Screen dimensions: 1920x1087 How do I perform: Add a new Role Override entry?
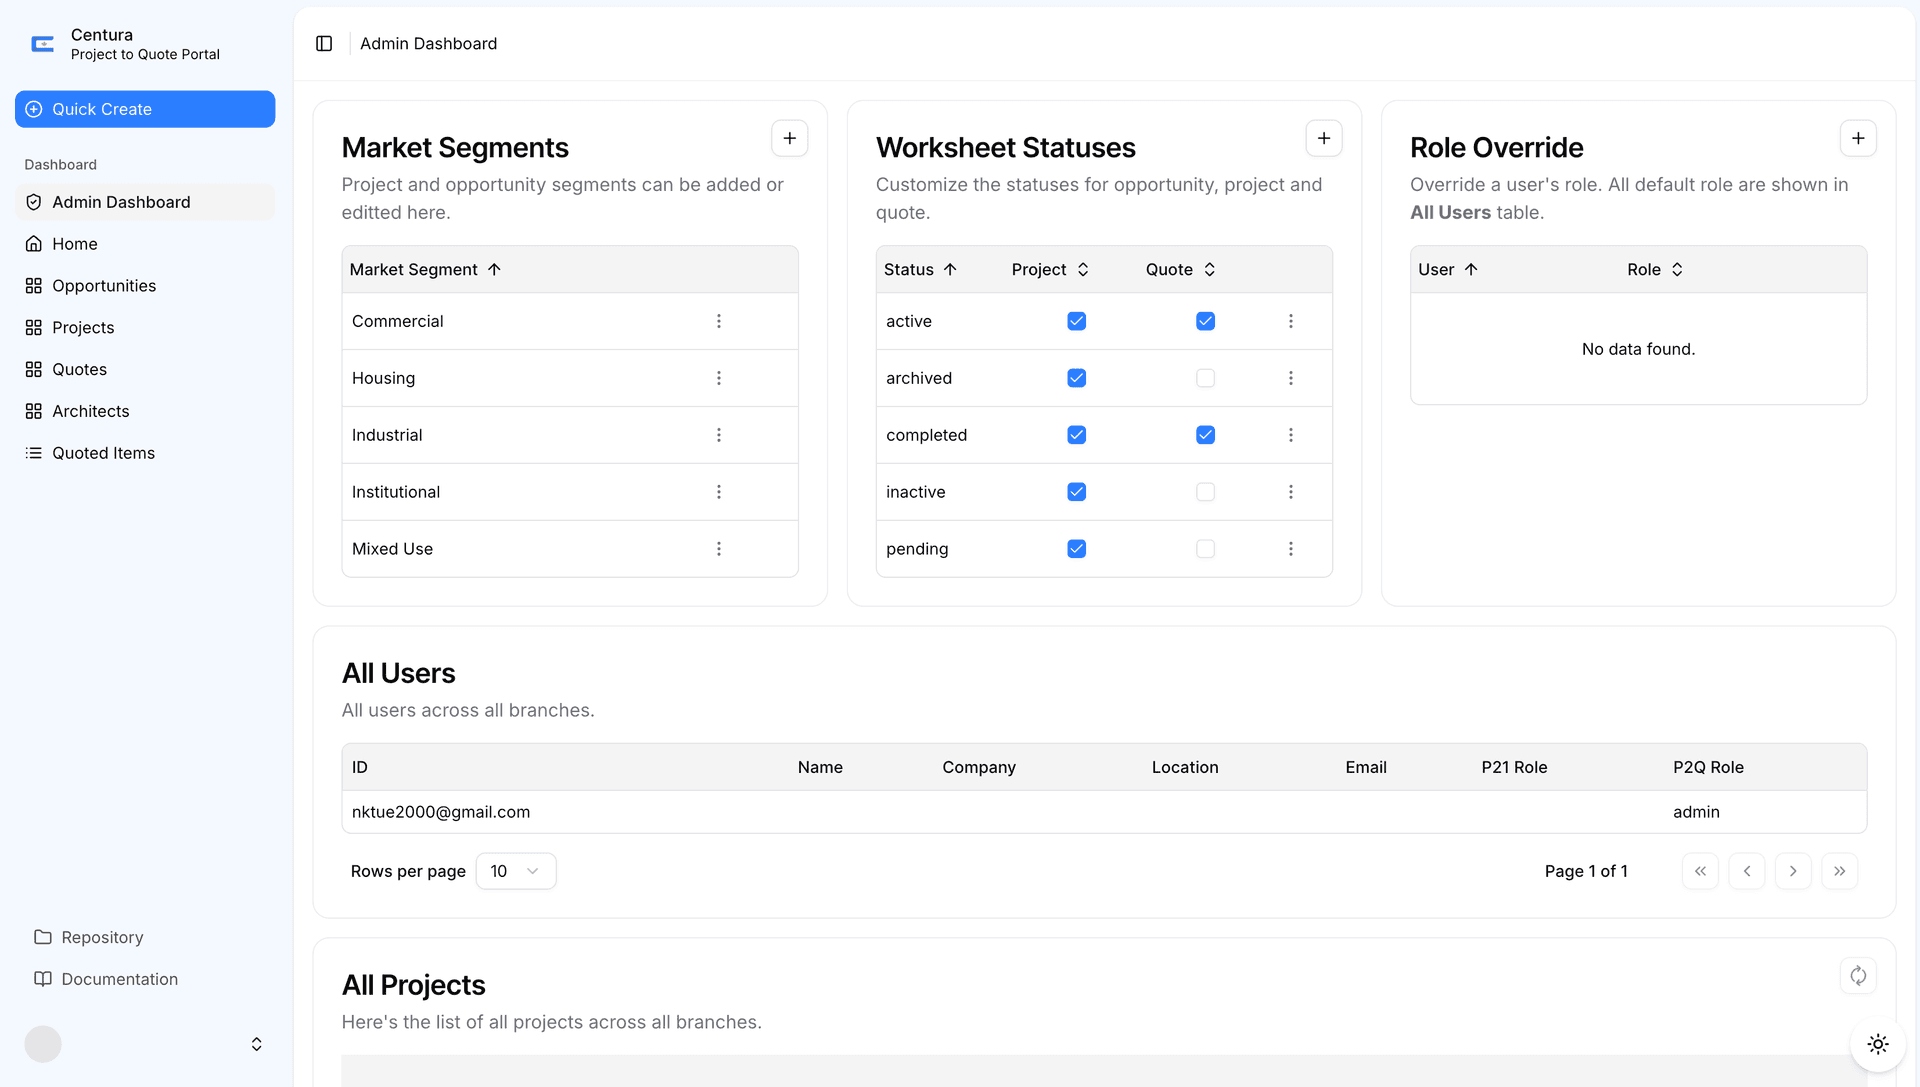[x=1858, y=138]
